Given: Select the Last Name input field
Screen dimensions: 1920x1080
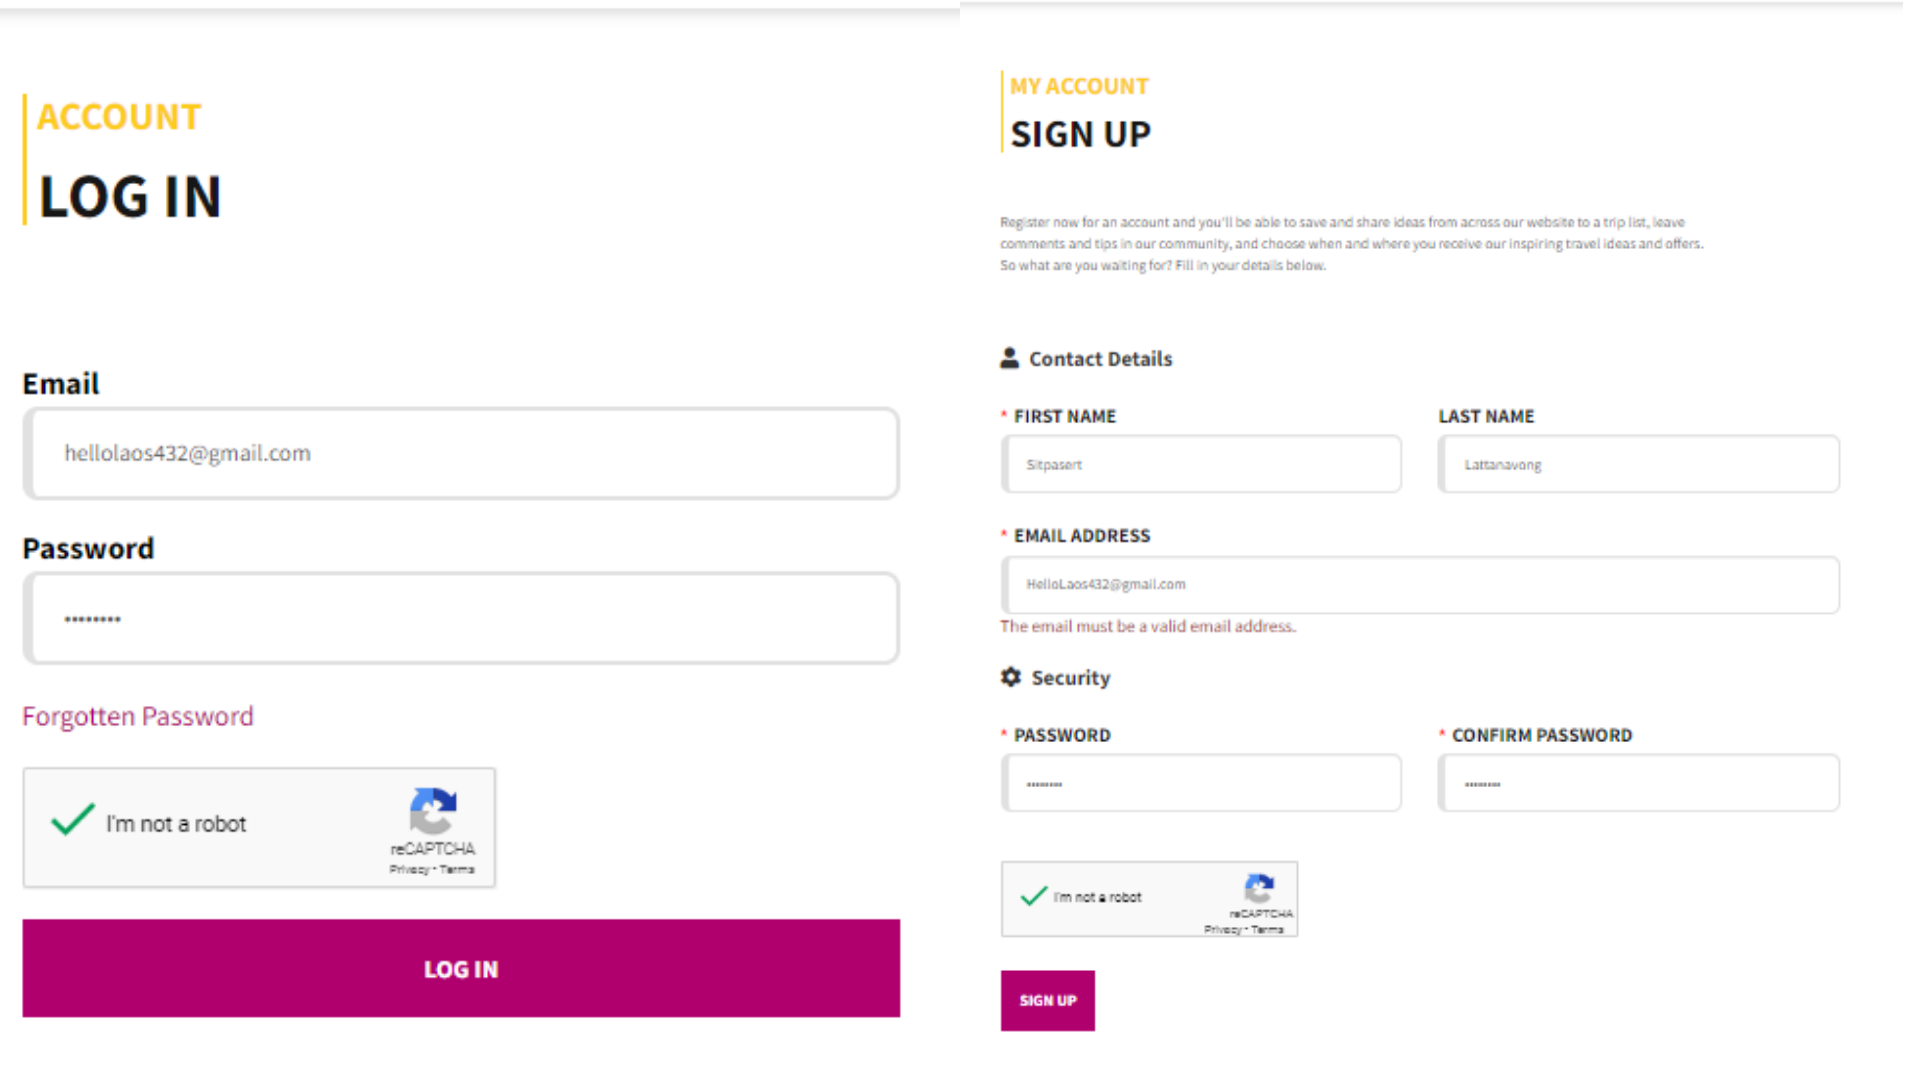Looking at the screenshot, I should [1639, 464].
